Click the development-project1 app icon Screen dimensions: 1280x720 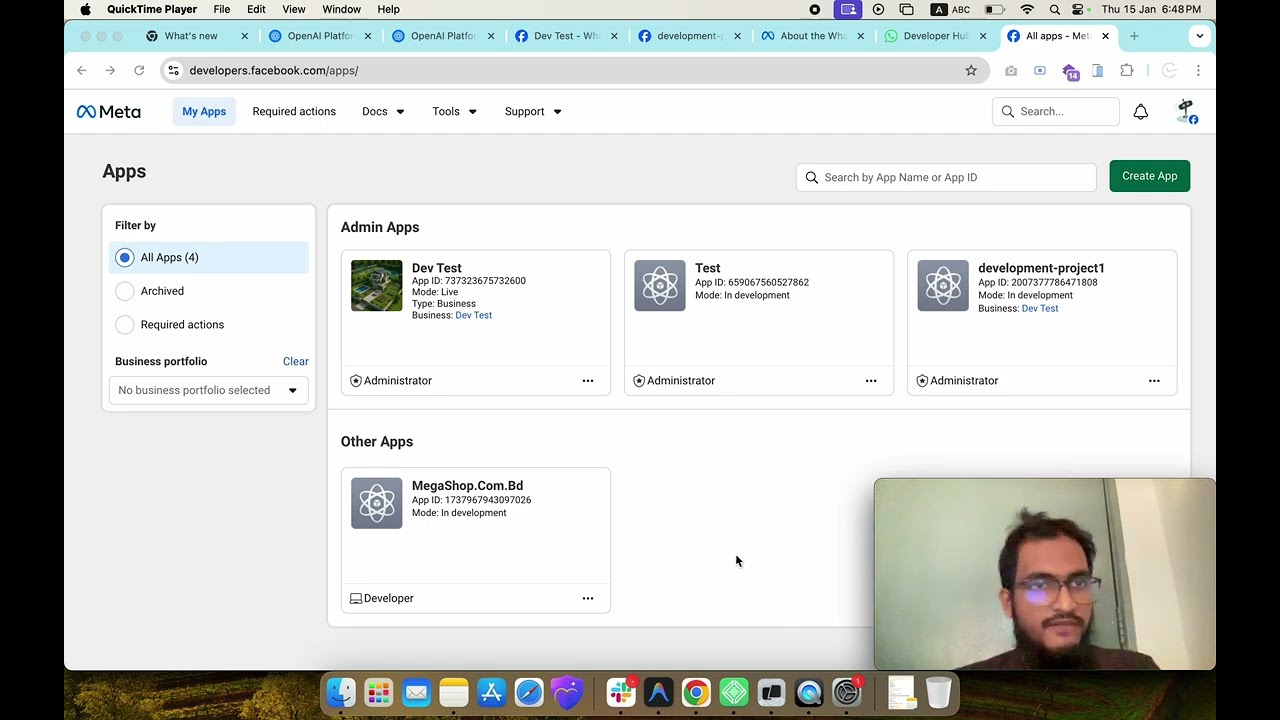(x=943, y=286)
